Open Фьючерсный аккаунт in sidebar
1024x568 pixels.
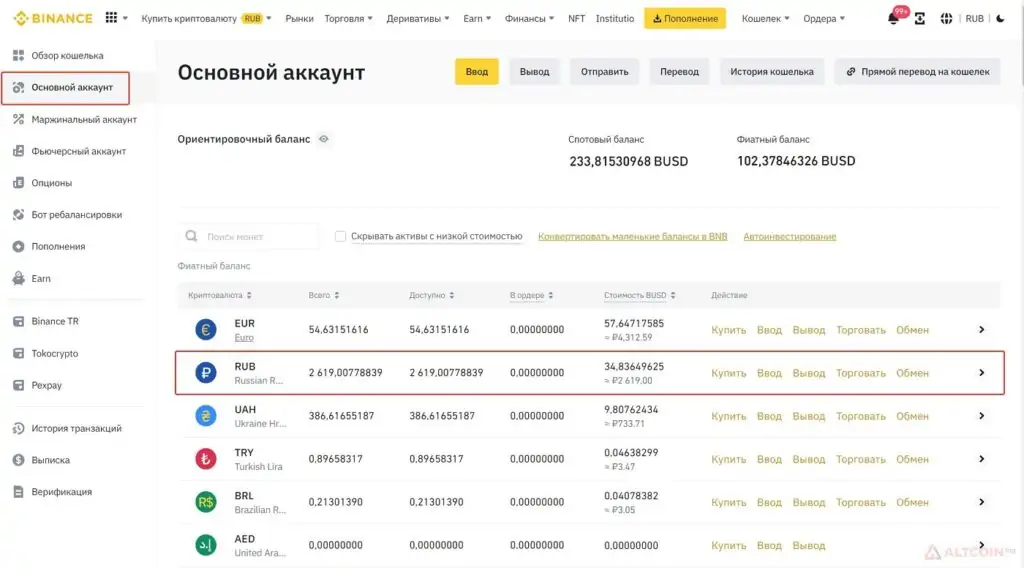click(78, 151)
